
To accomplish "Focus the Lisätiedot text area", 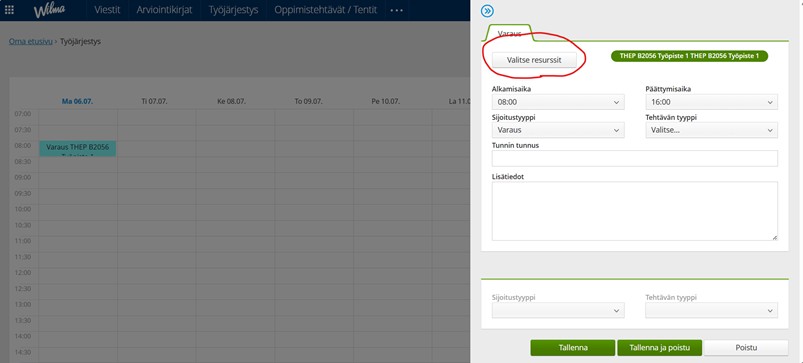I will click(635, 211).
